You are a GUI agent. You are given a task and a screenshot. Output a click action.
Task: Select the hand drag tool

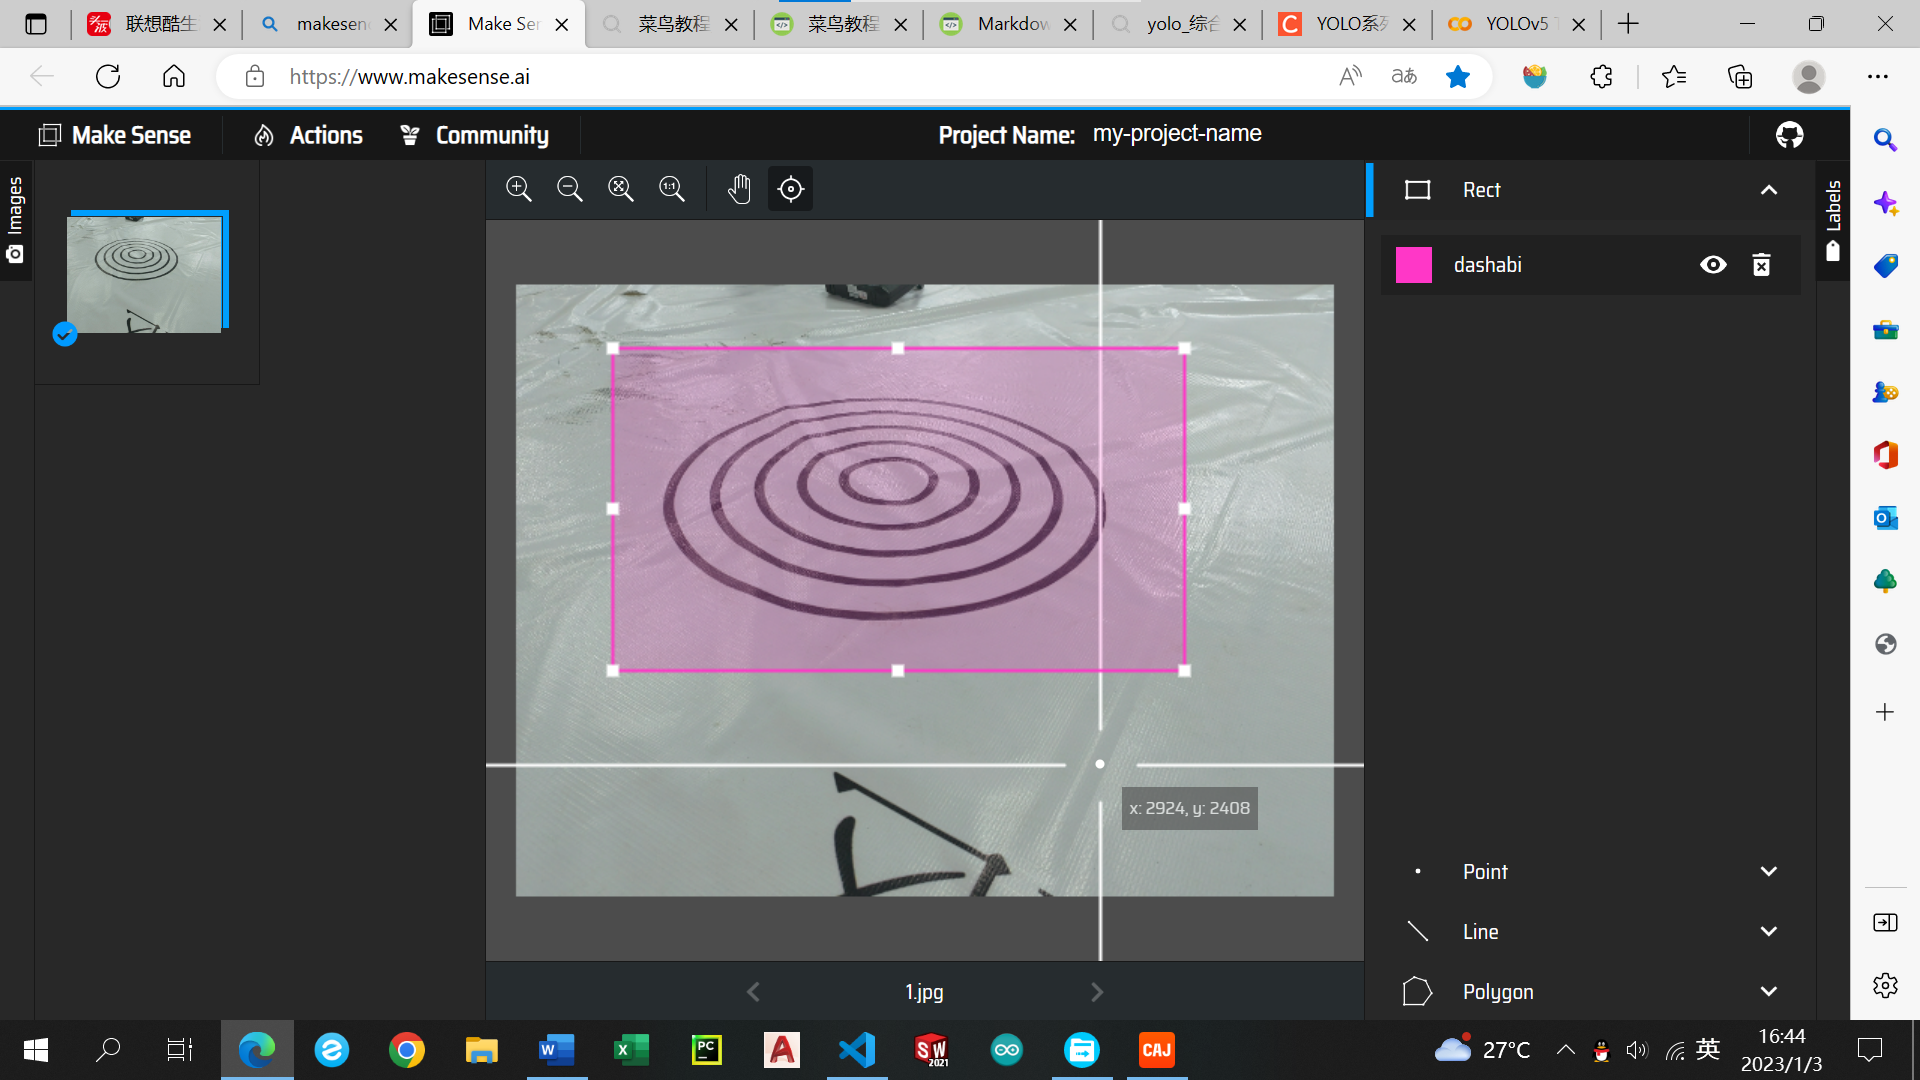[x=739, y=189]
